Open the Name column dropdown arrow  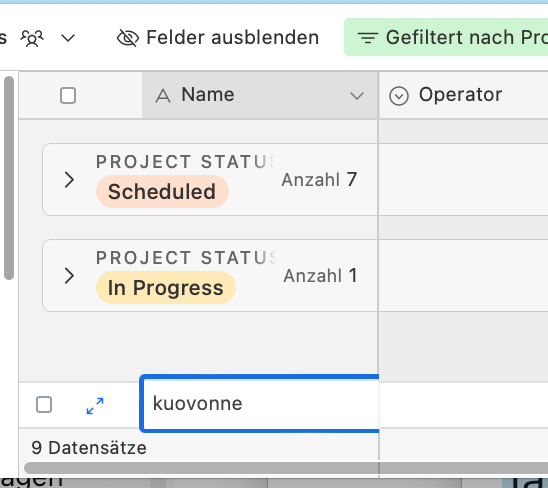[x=357, y=96]
